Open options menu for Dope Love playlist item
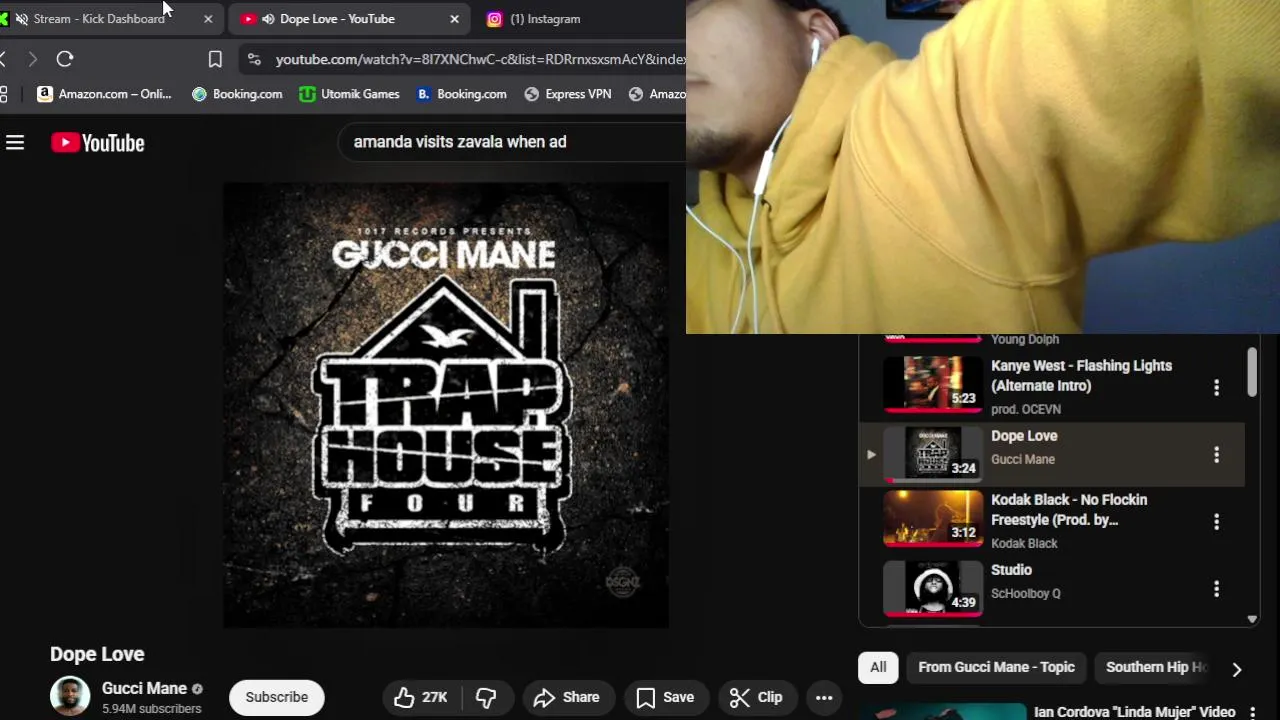Image resolution: width=1280 pixels, height=720 pixels. (1216, 455)
